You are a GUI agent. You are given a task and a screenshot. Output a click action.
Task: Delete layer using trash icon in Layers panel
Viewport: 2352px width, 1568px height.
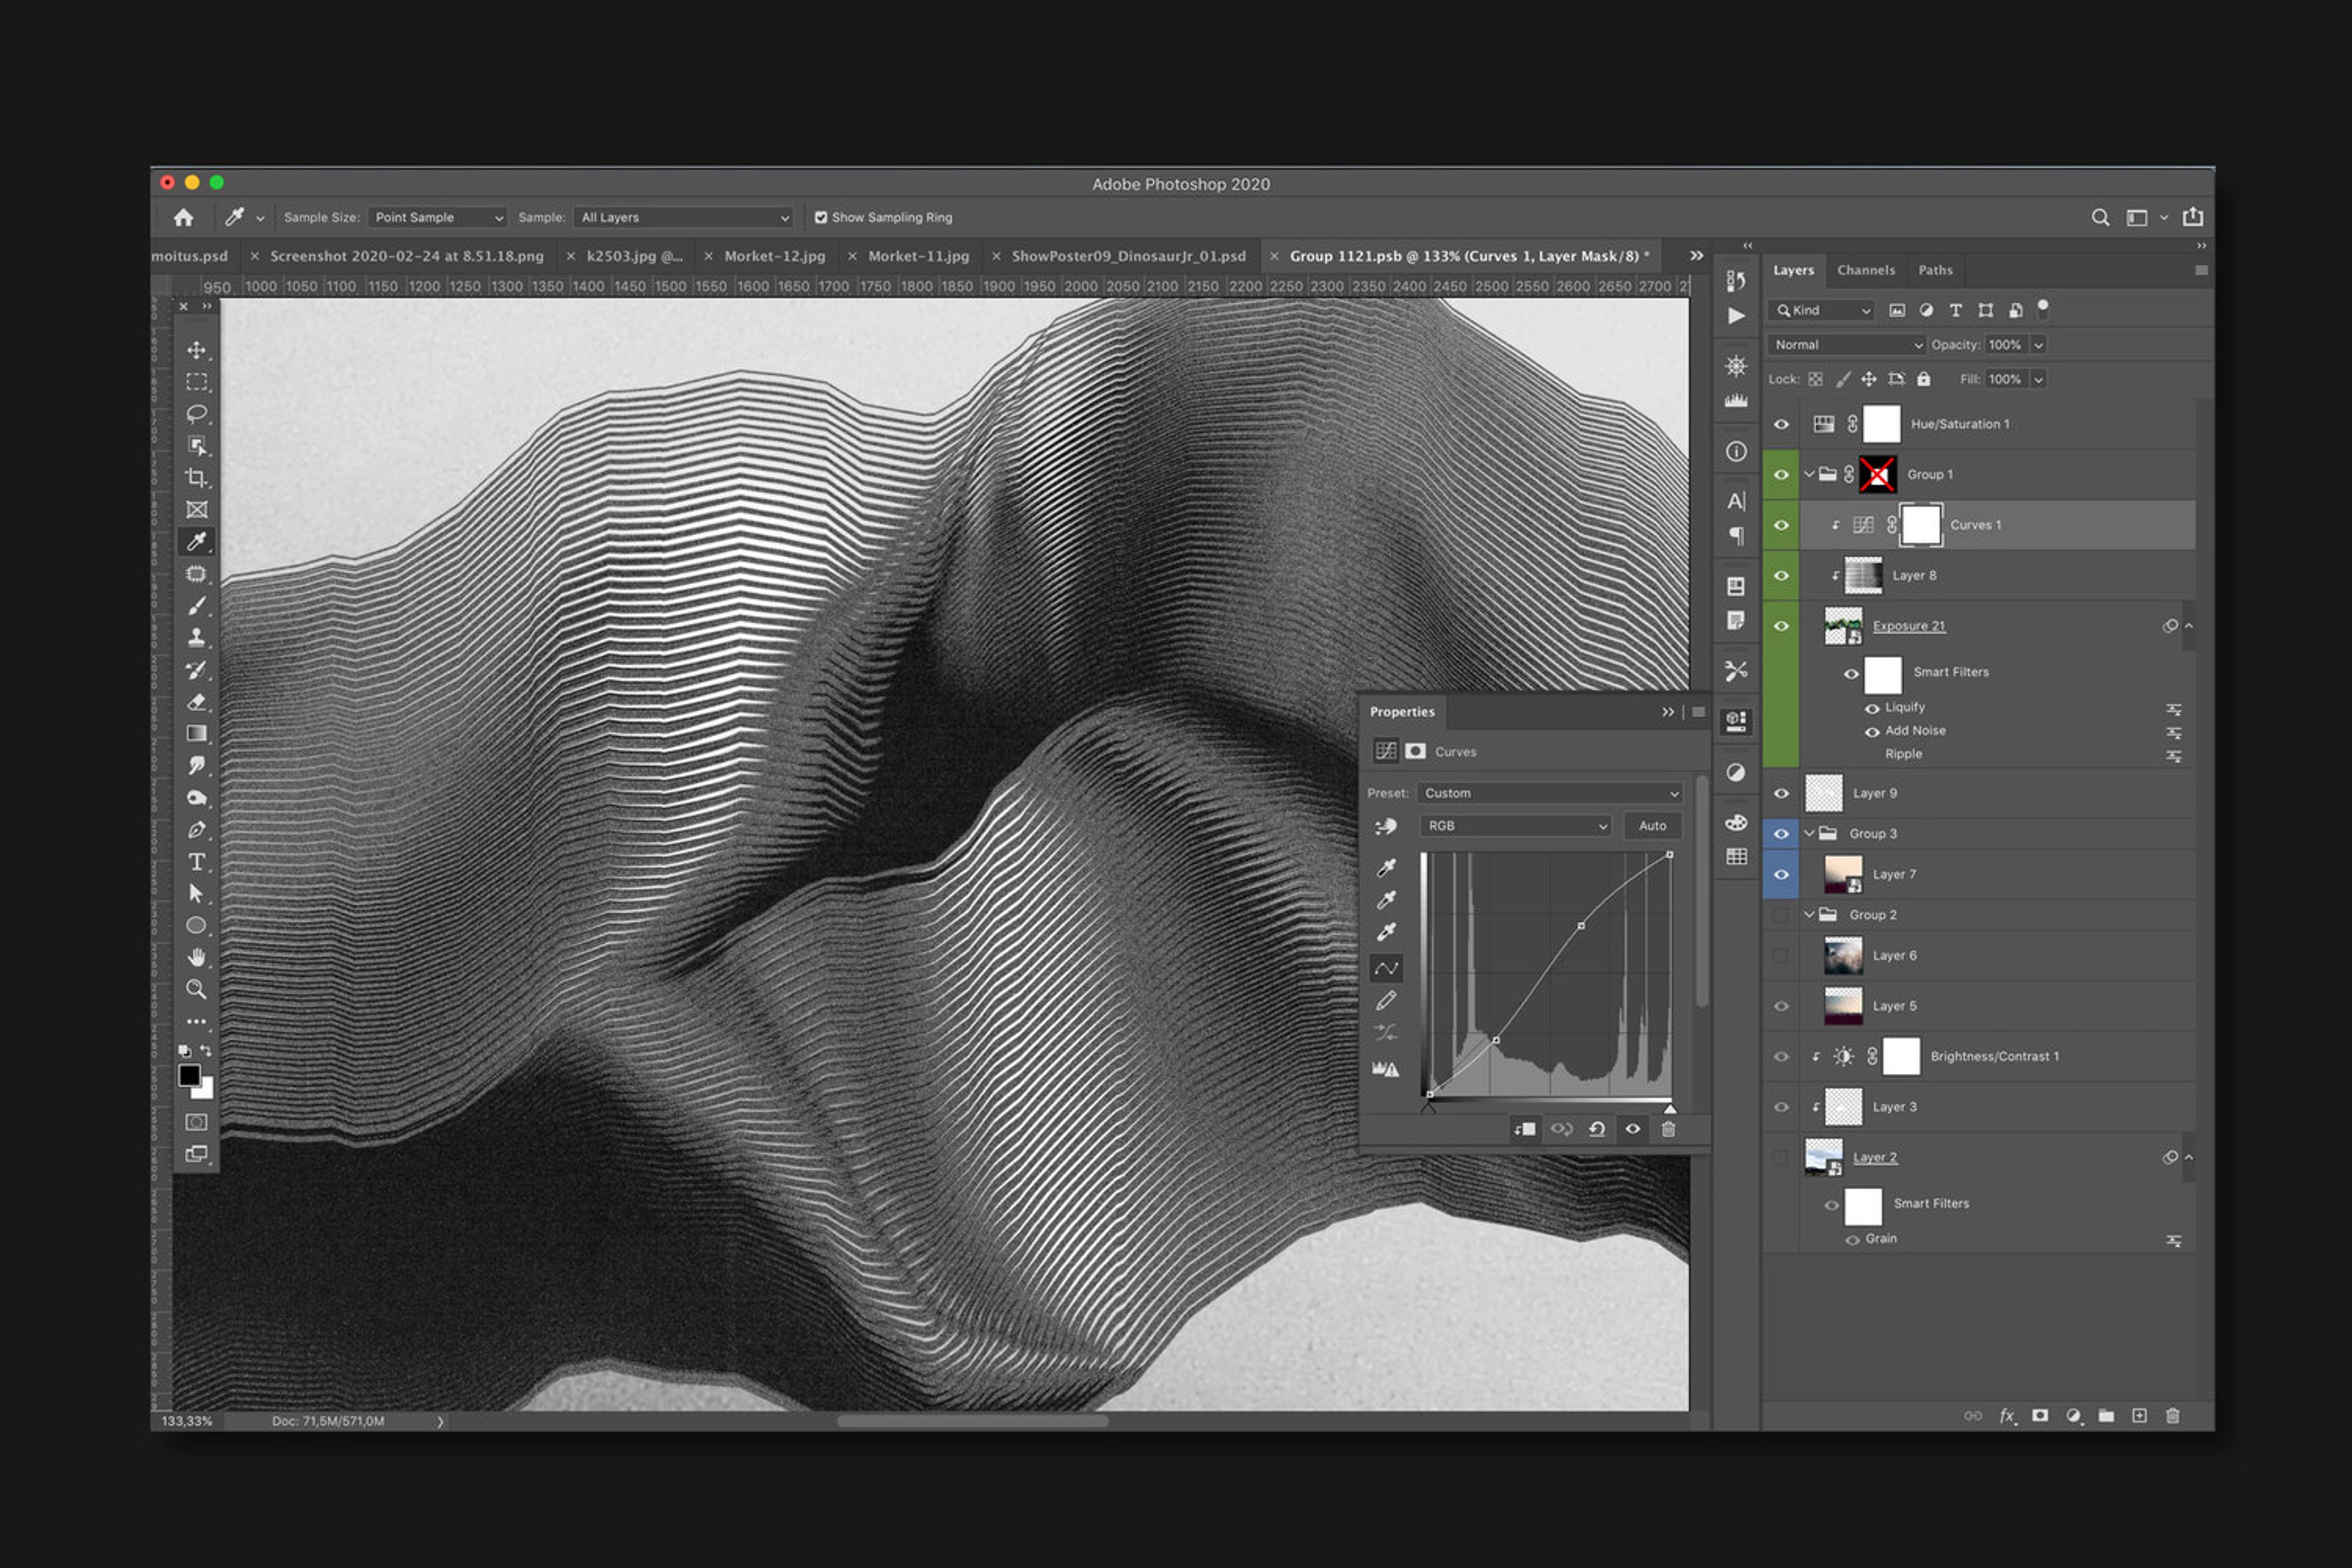(x=2172, y=1416)
